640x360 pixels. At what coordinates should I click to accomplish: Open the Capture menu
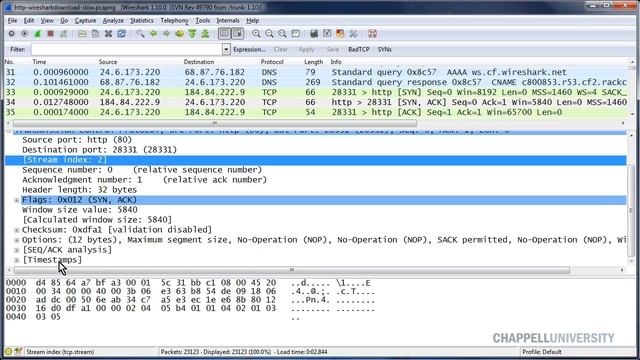85,20
